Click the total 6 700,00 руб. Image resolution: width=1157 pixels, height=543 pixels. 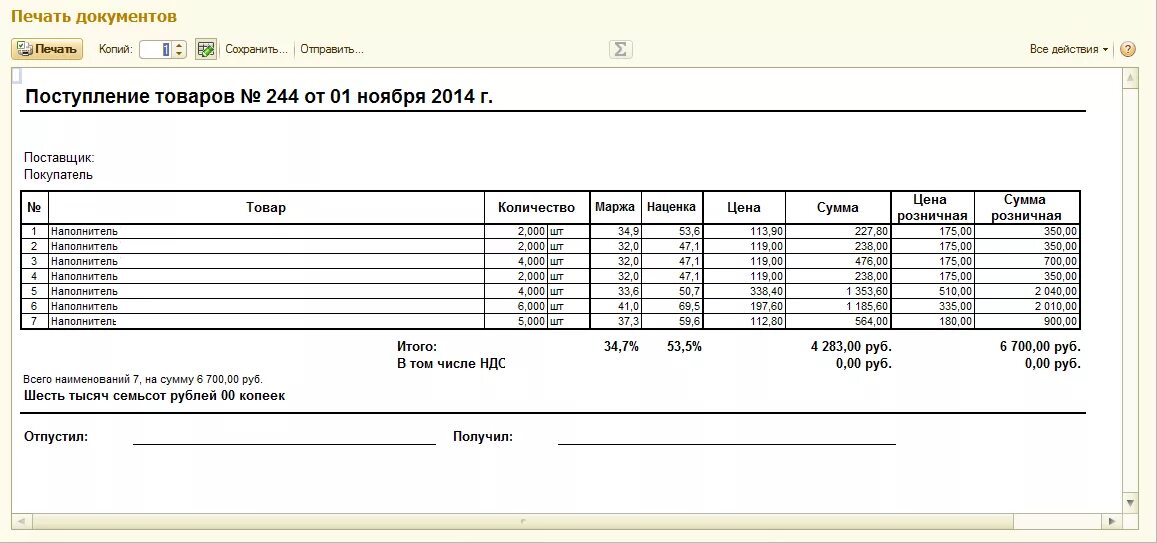click(x=1040, y=347)
